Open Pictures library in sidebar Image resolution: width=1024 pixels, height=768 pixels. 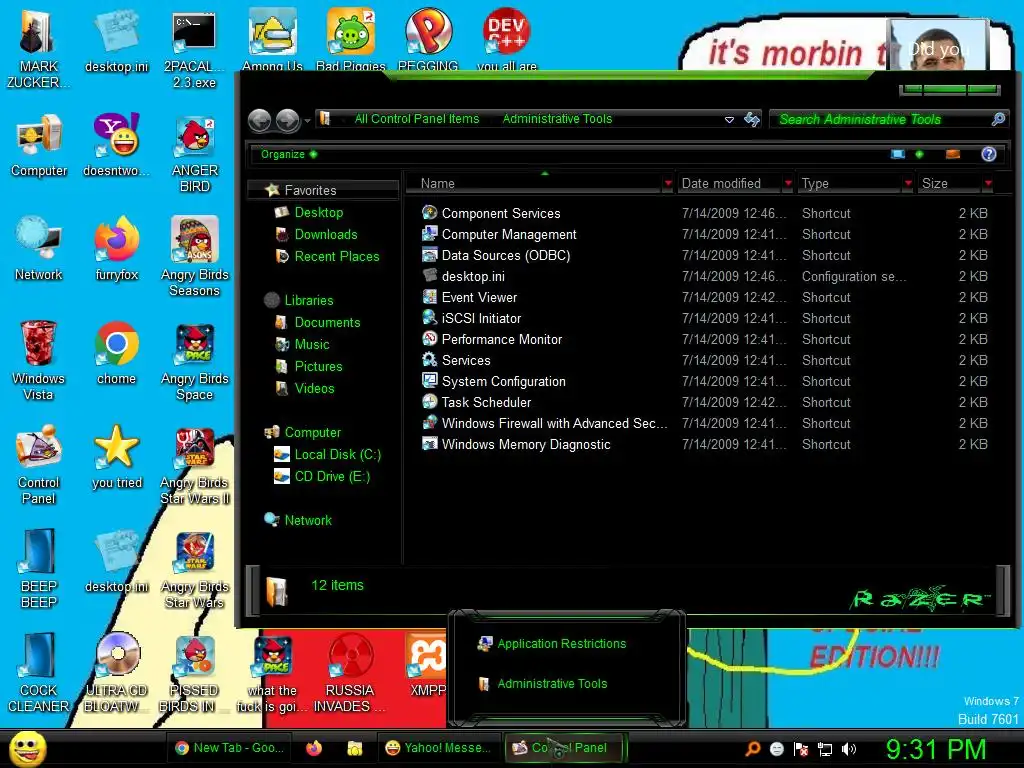pos(318,366)
